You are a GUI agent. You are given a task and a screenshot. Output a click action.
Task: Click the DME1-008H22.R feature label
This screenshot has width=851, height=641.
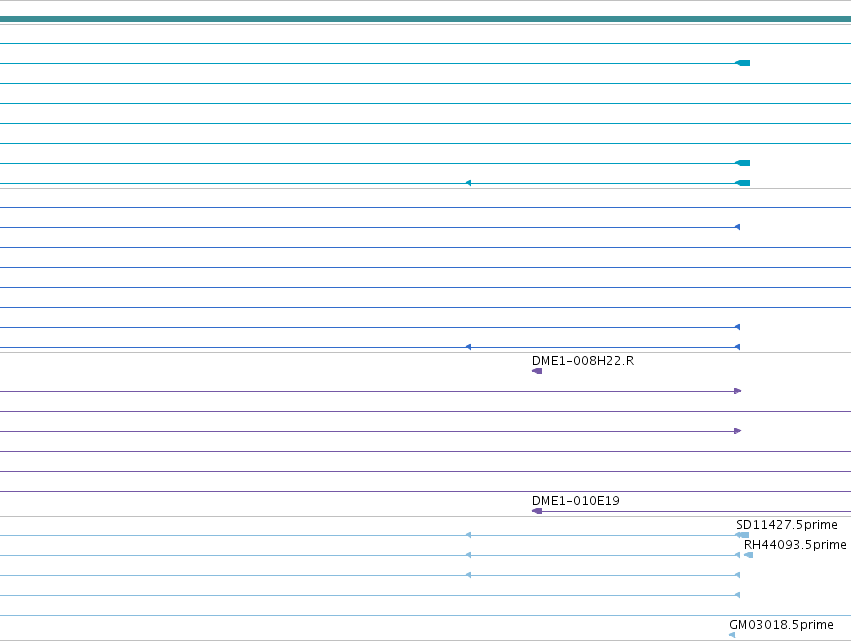tap(583, 361)
